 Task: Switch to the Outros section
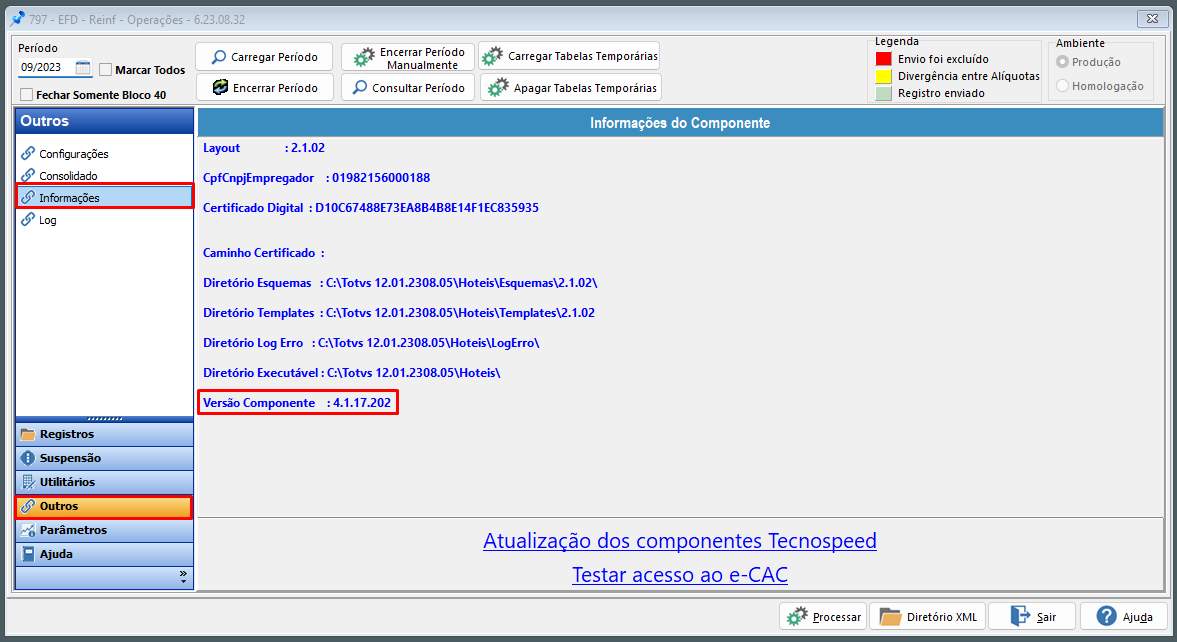tap(104, 506)
